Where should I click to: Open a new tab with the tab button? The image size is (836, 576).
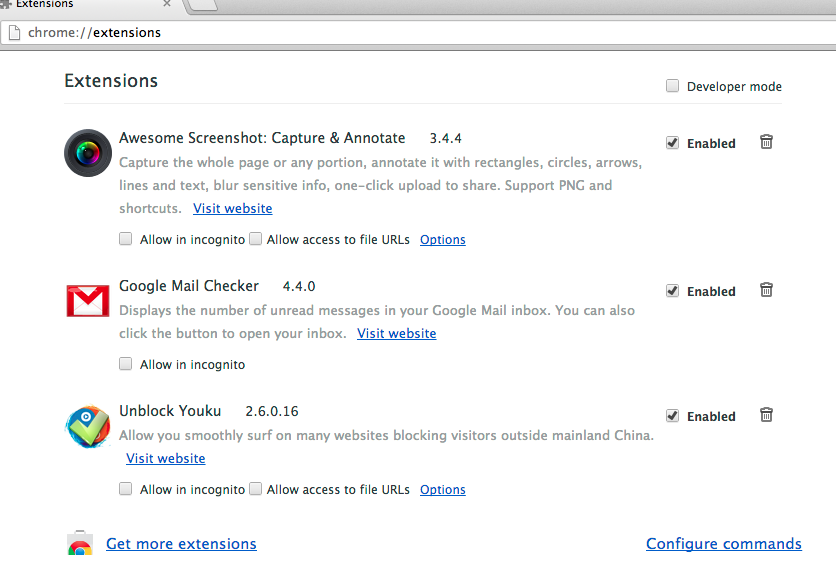click(x=203, y=4)
